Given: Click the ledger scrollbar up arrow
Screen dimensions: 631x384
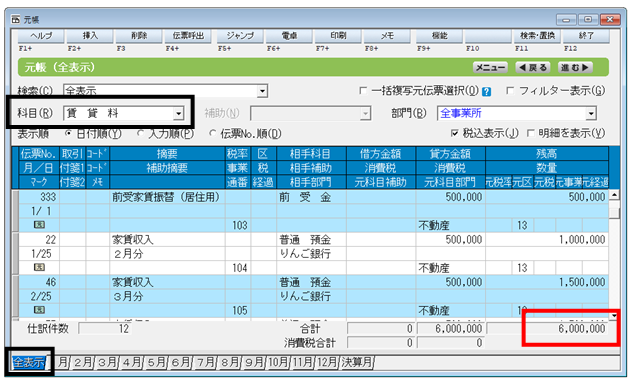Looking at the screenshot, I should tap(614, 196).
